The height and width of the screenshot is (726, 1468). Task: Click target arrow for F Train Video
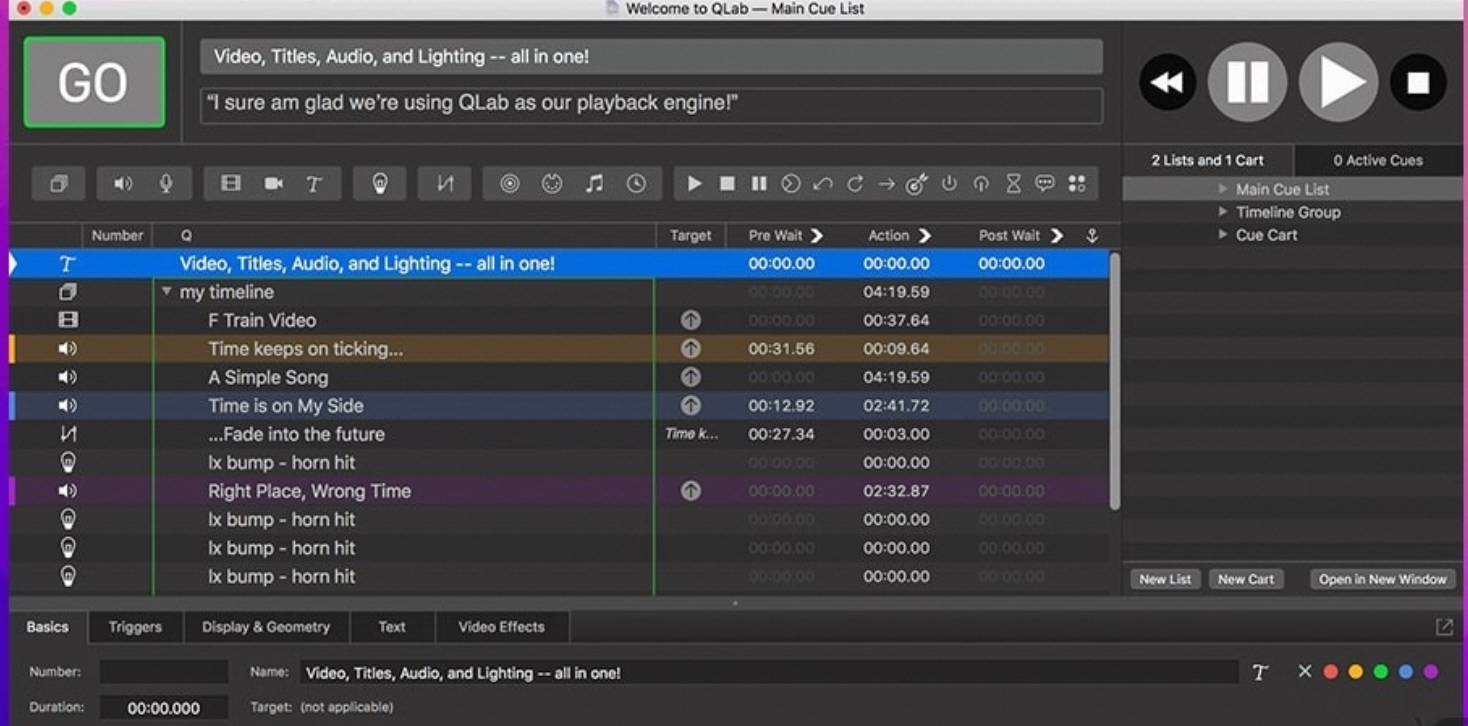click(x=691, y=320)
